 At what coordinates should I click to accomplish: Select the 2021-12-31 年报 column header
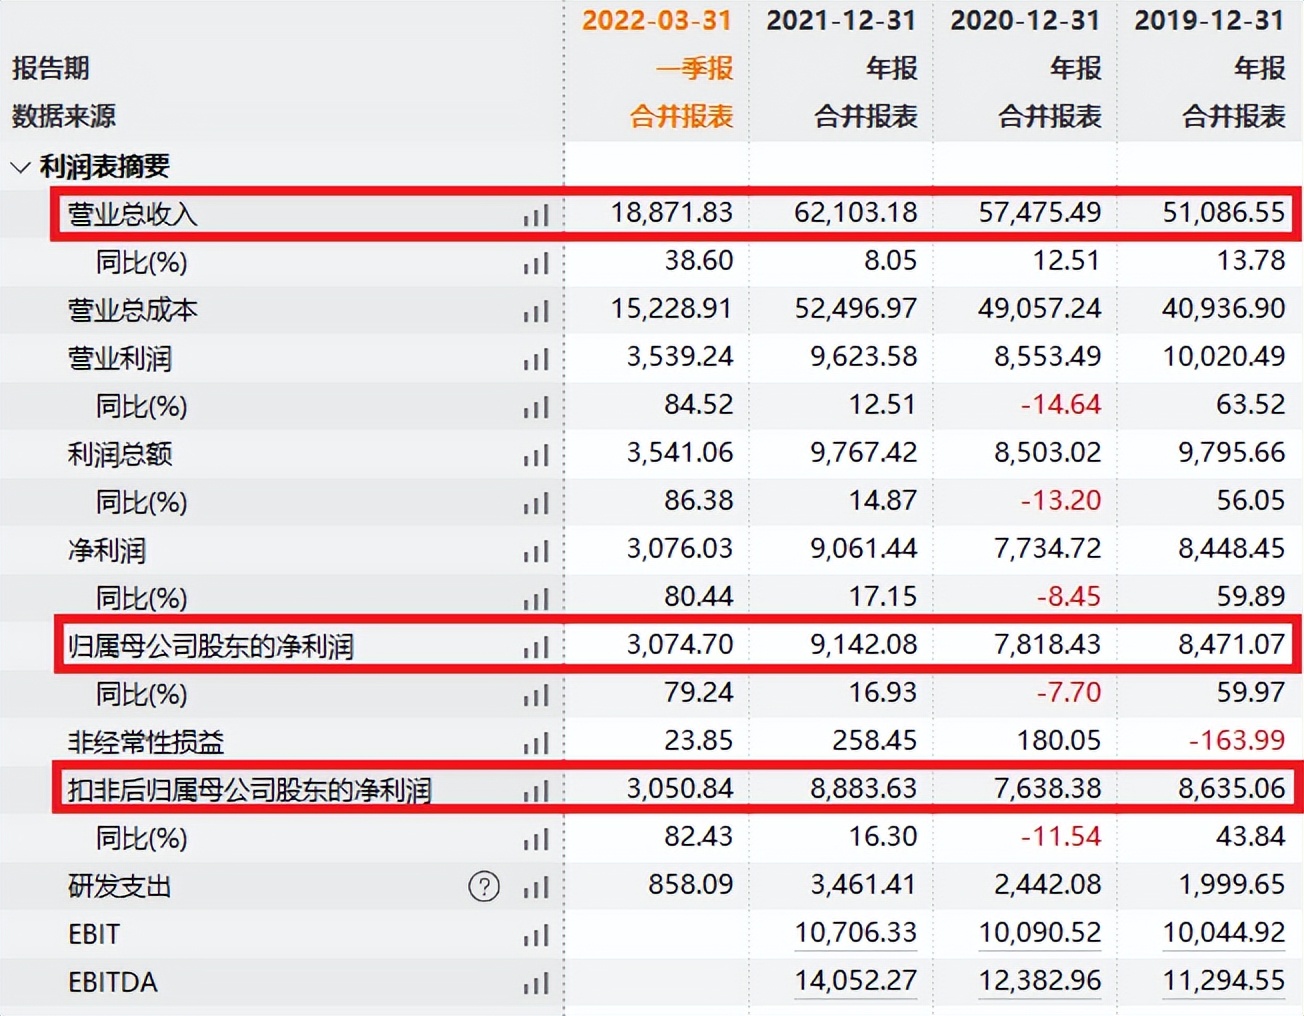(x=840, y=20)
